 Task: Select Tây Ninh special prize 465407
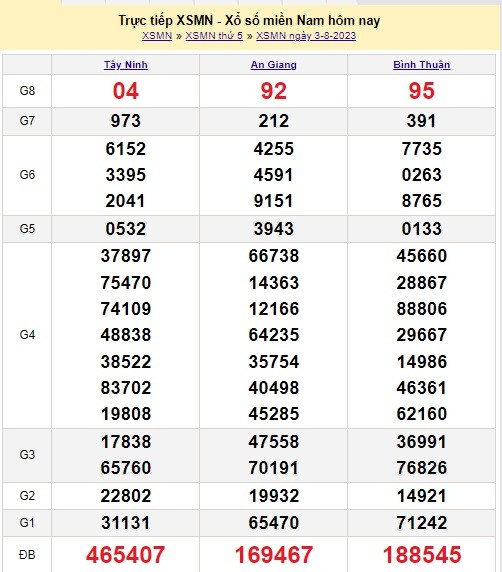(x=126, y=554)
